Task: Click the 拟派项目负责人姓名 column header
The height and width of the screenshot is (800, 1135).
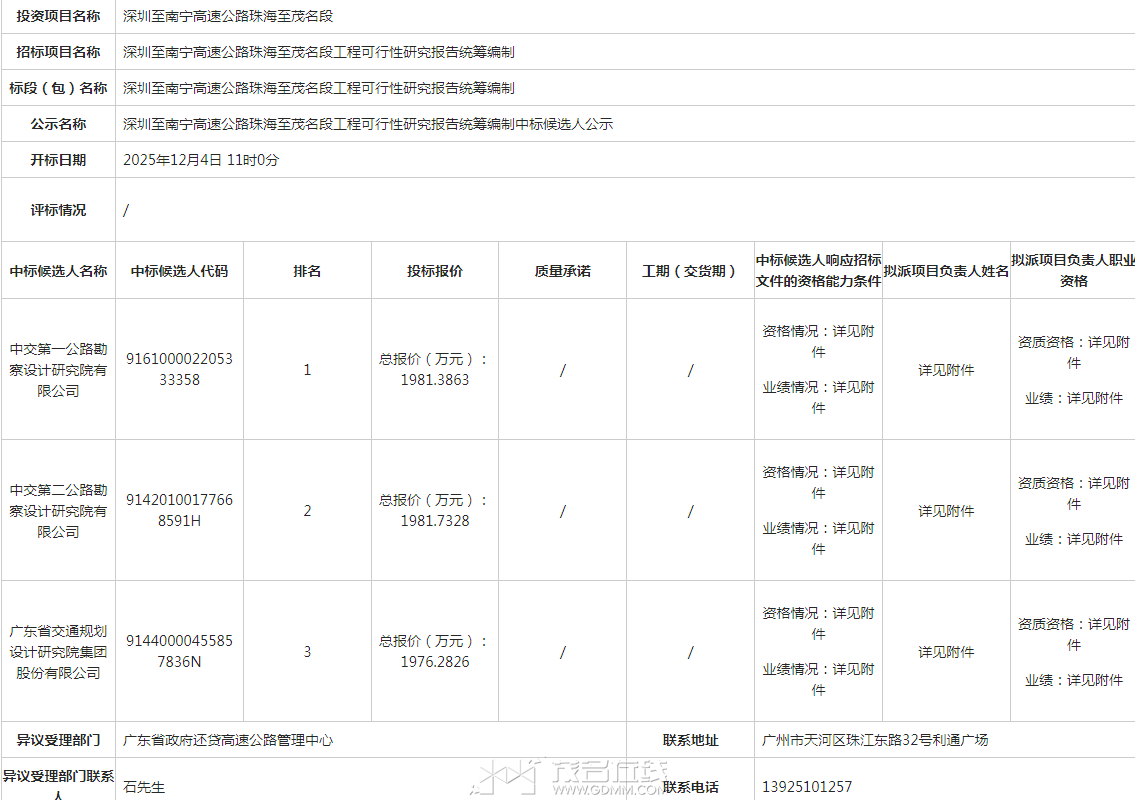Action: click(946, 271)
